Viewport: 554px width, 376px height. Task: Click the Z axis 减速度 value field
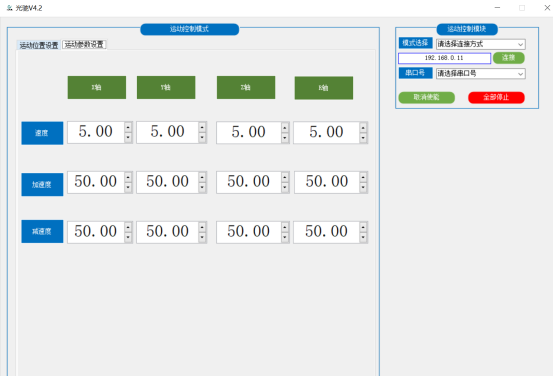coord(249,232)
